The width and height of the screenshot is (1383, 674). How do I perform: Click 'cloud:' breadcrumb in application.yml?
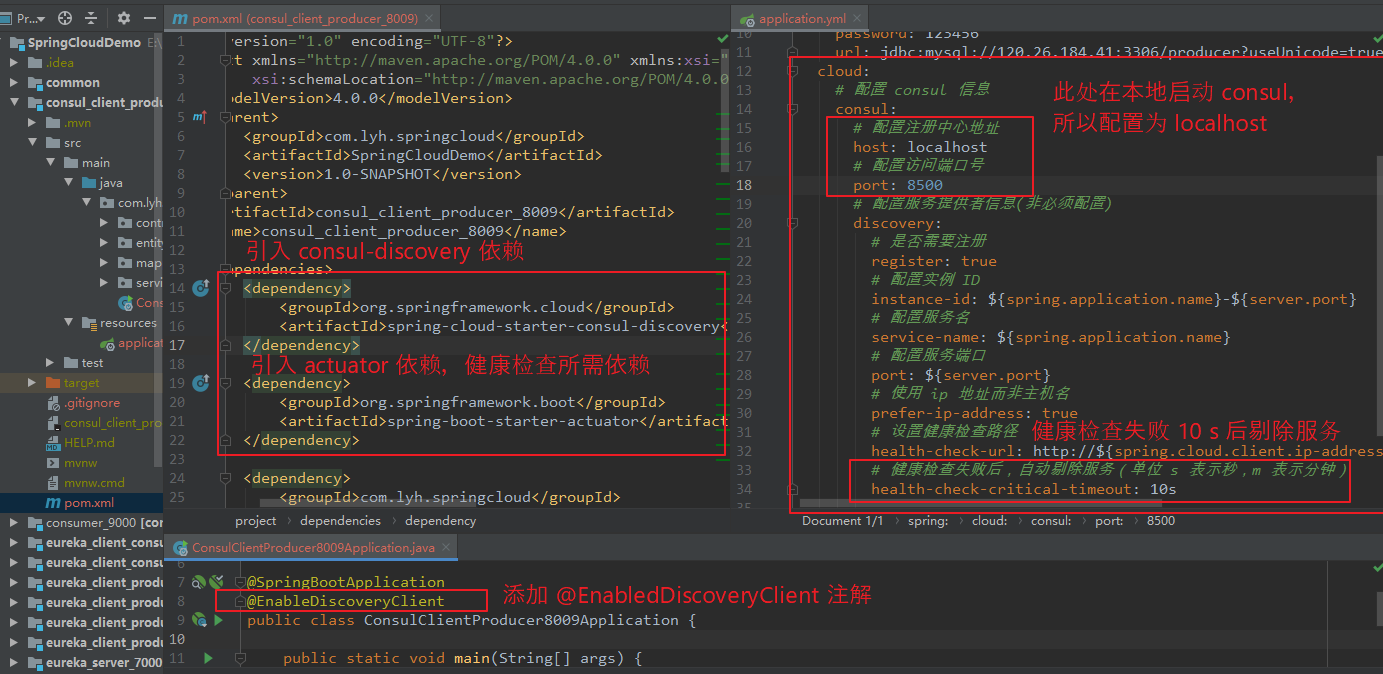point(989,521)
